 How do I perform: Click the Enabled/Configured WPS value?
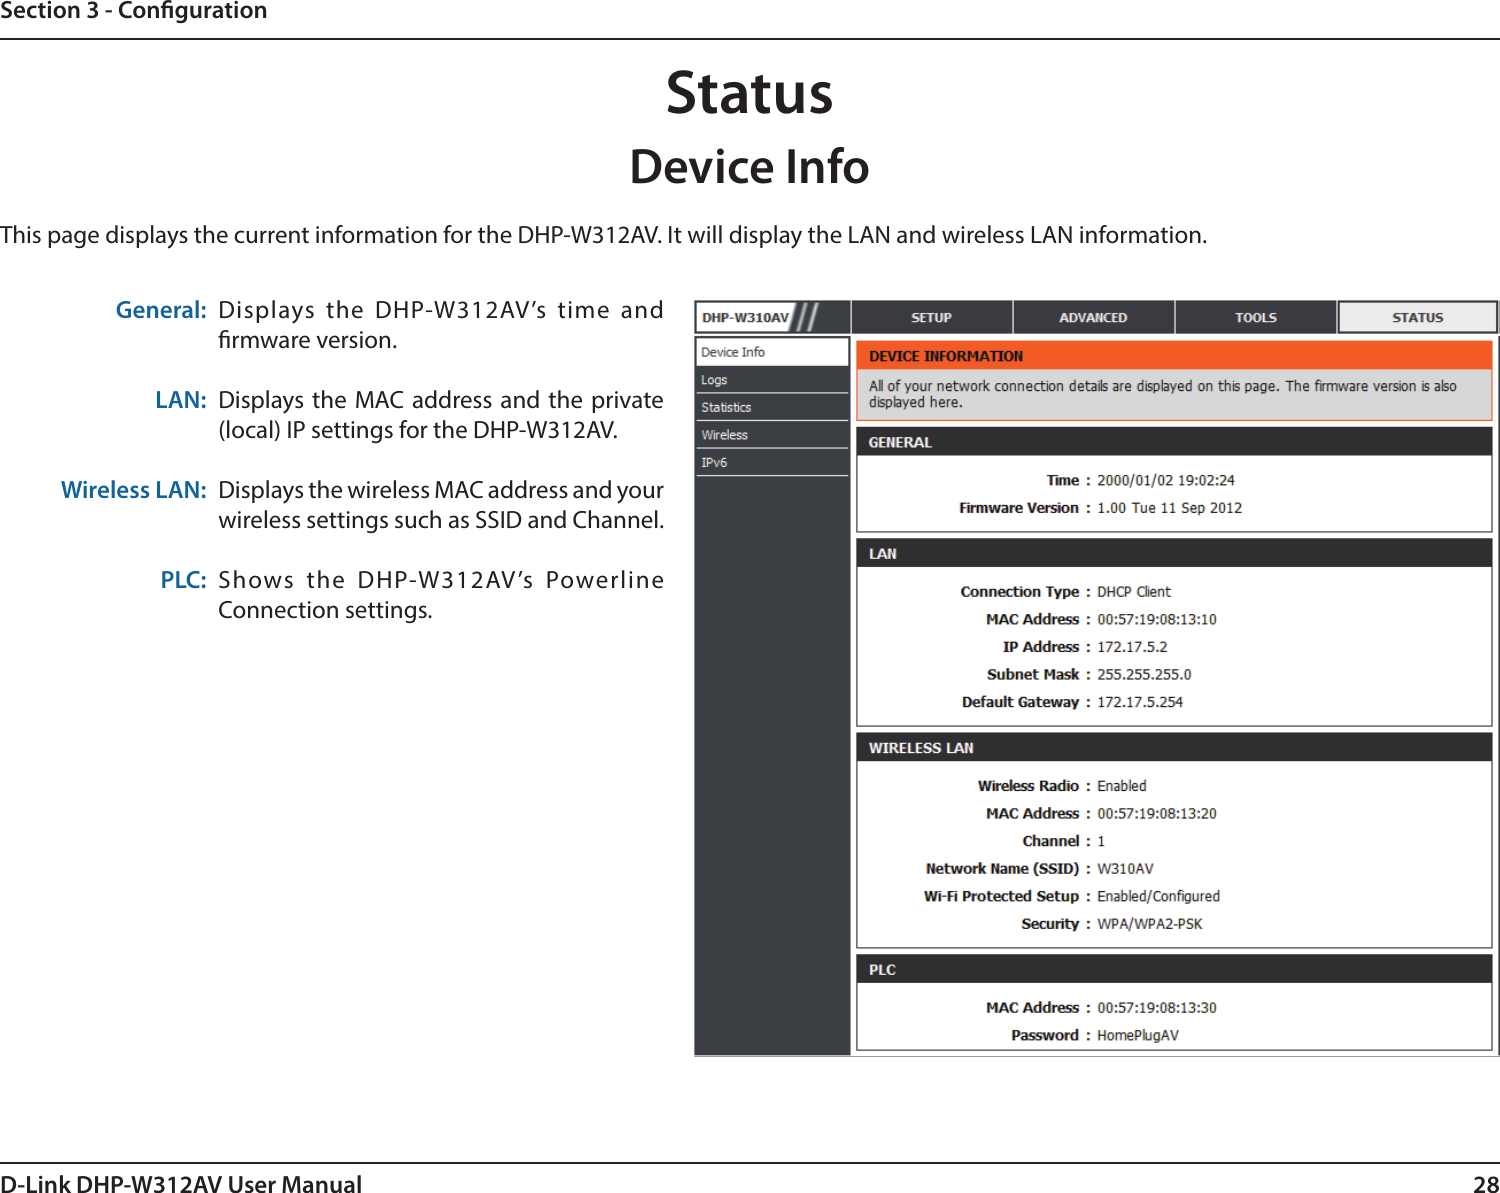(1158, 896)
